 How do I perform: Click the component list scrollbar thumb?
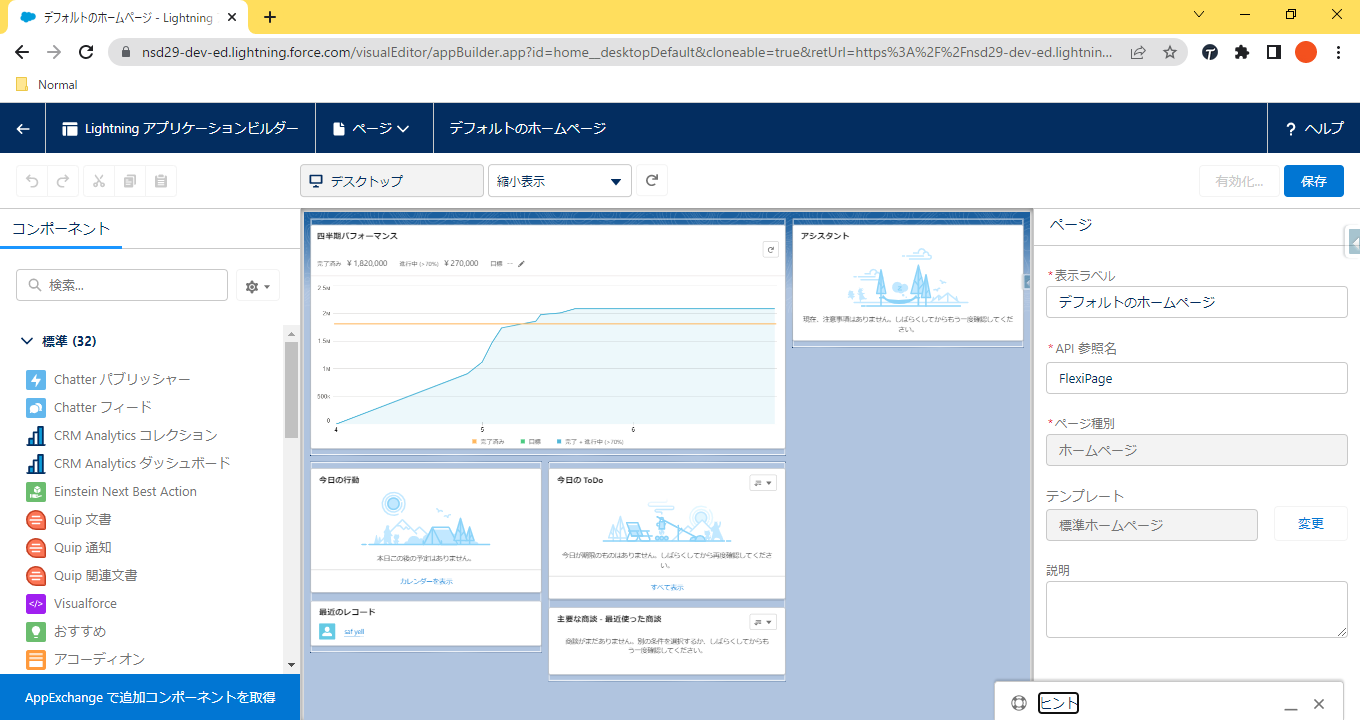click(x=291, y=390)
